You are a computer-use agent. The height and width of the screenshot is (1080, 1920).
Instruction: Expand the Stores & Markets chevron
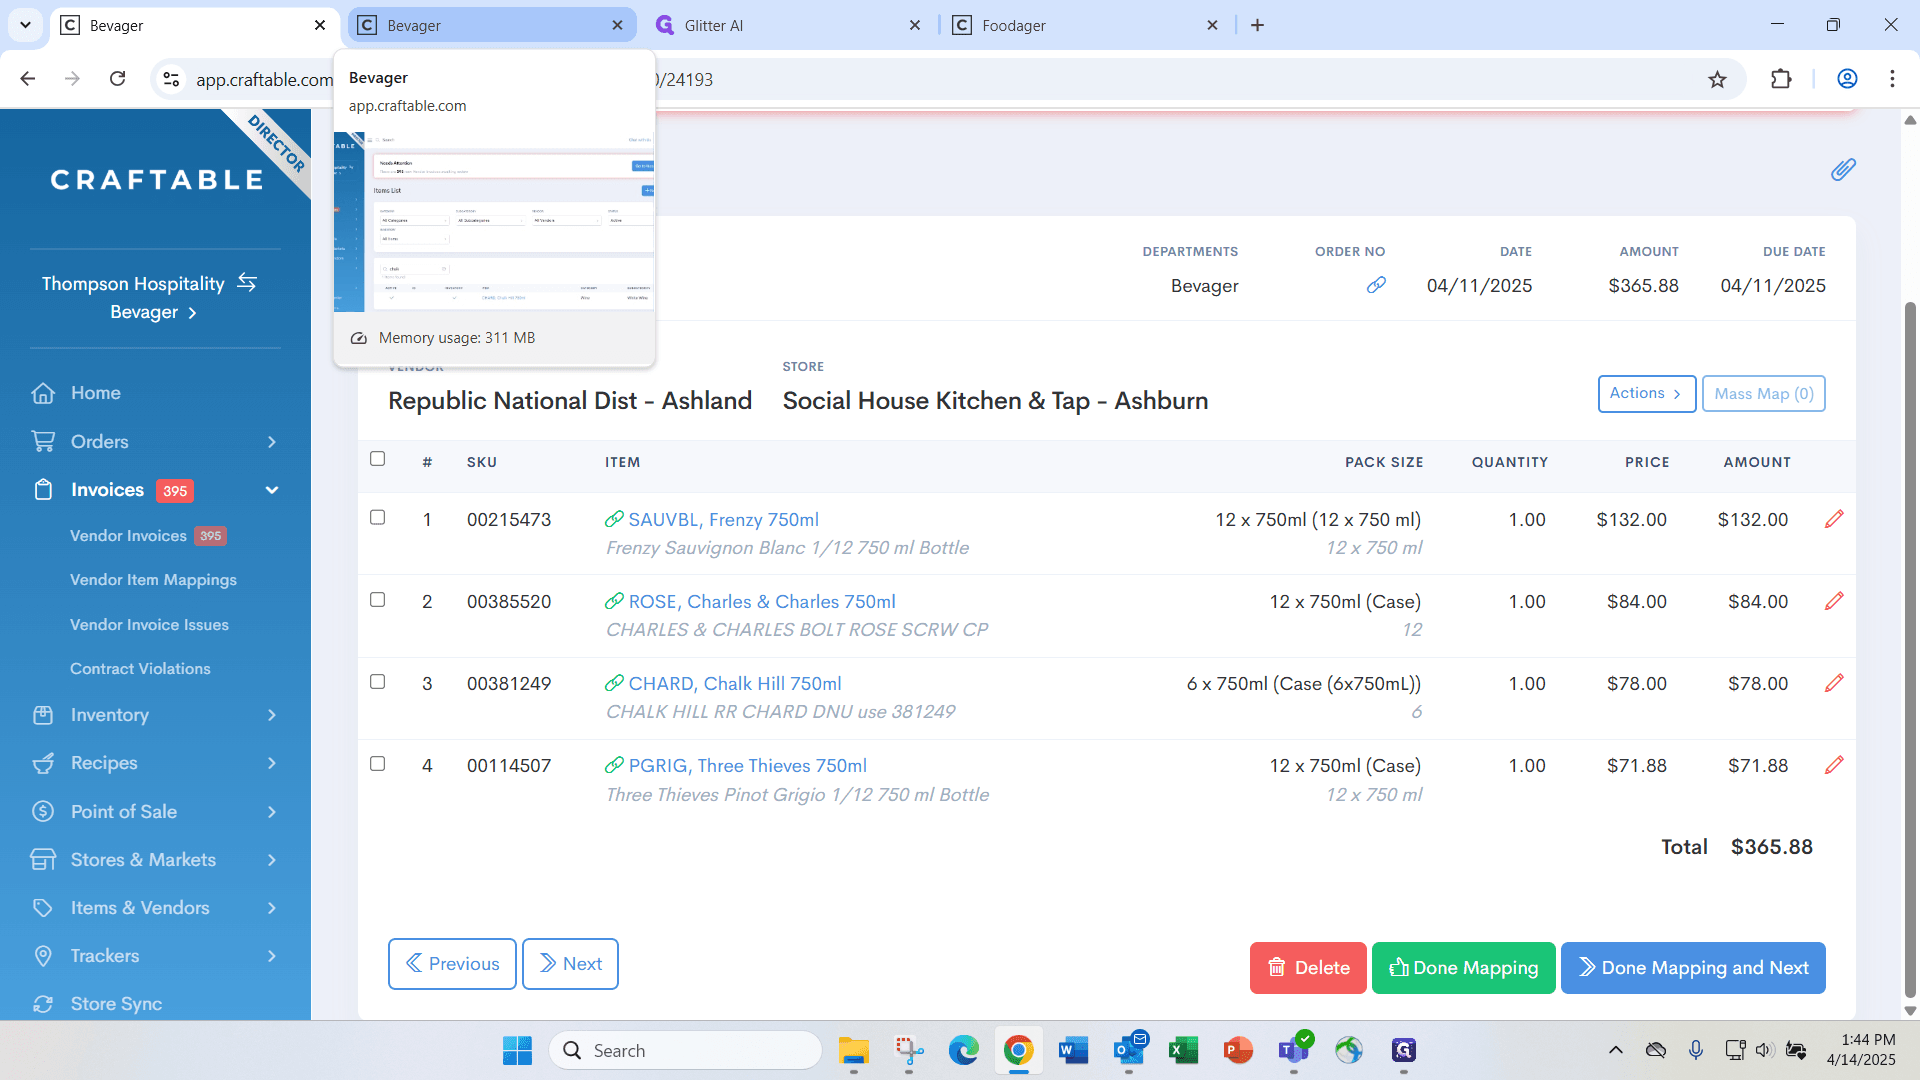[x=271, y=860]
